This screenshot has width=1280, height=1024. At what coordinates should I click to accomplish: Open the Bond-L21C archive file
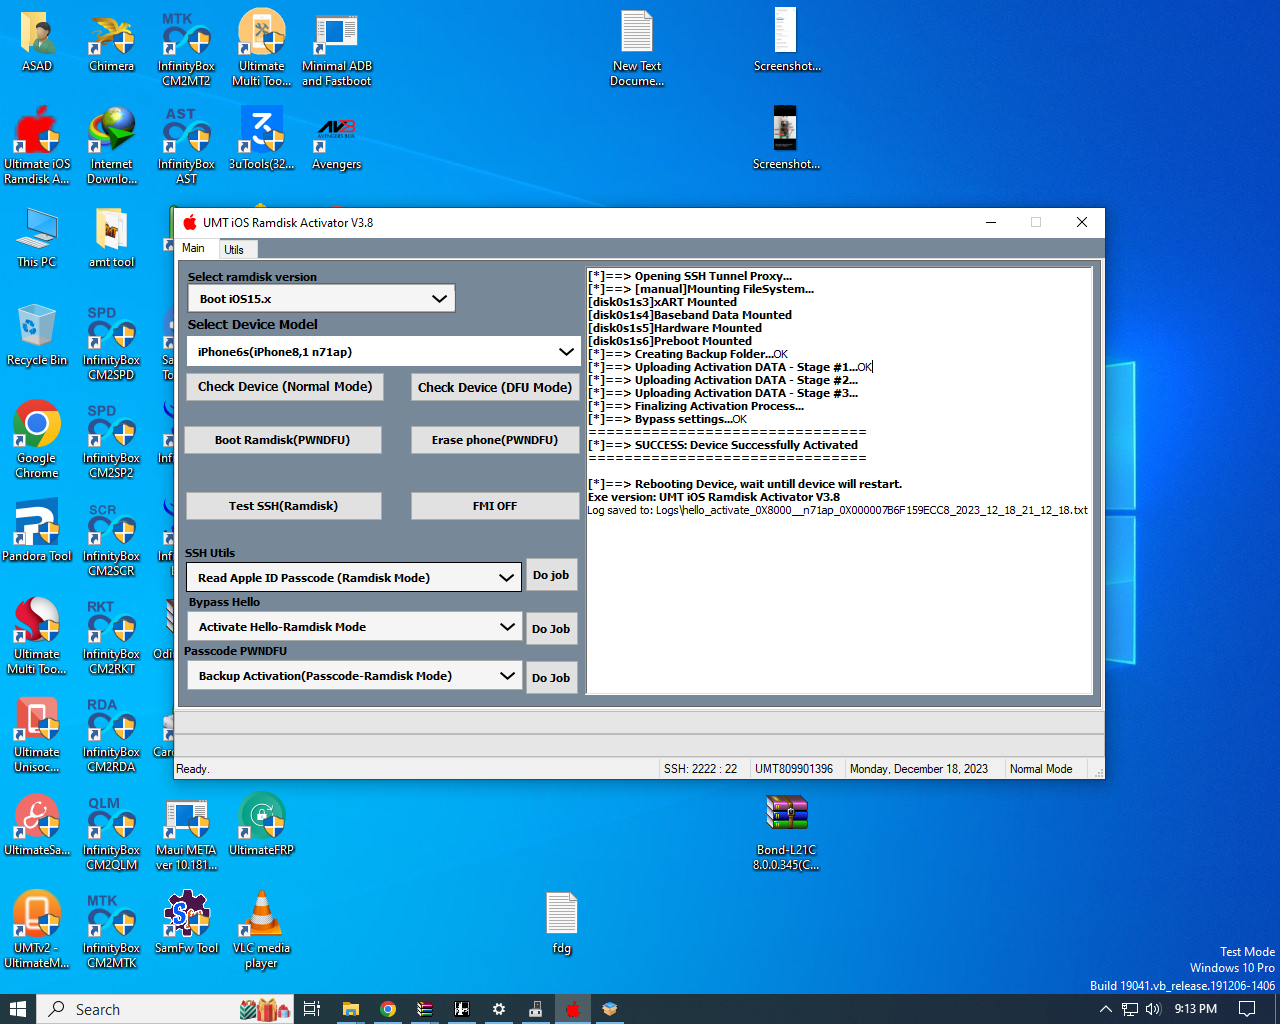[786, 824]
